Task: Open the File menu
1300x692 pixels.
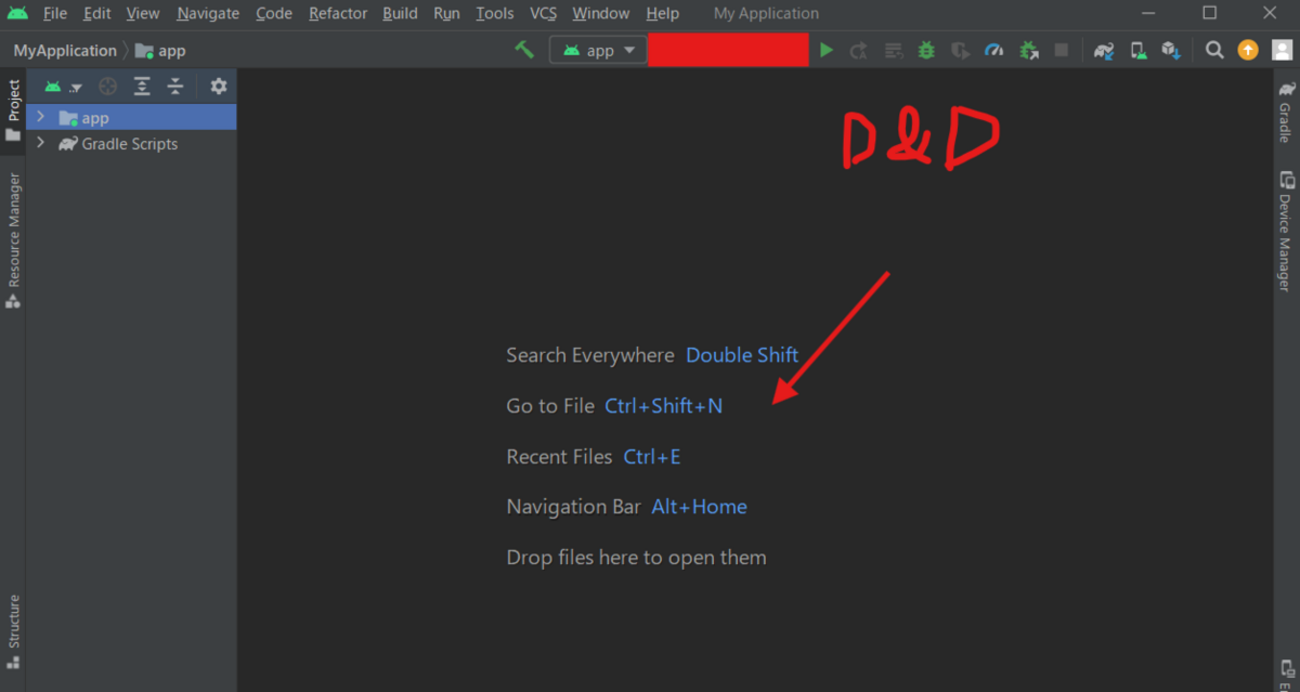Action: coord(55,13)
